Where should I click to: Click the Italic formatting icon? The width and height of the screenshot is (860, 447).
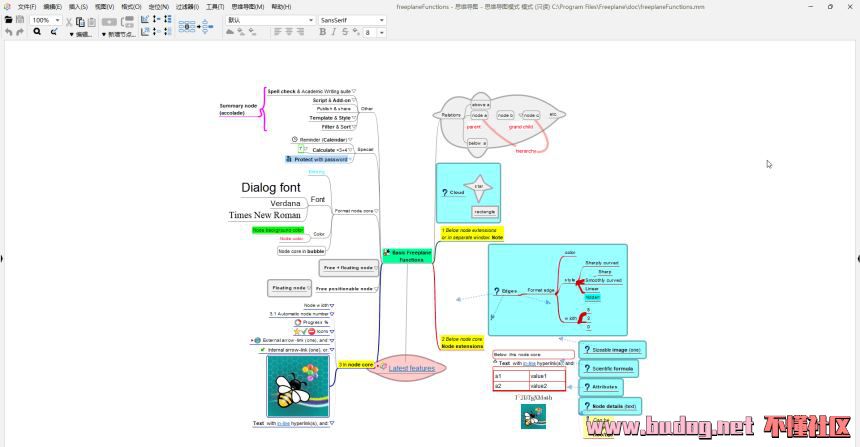click(333, 32)
